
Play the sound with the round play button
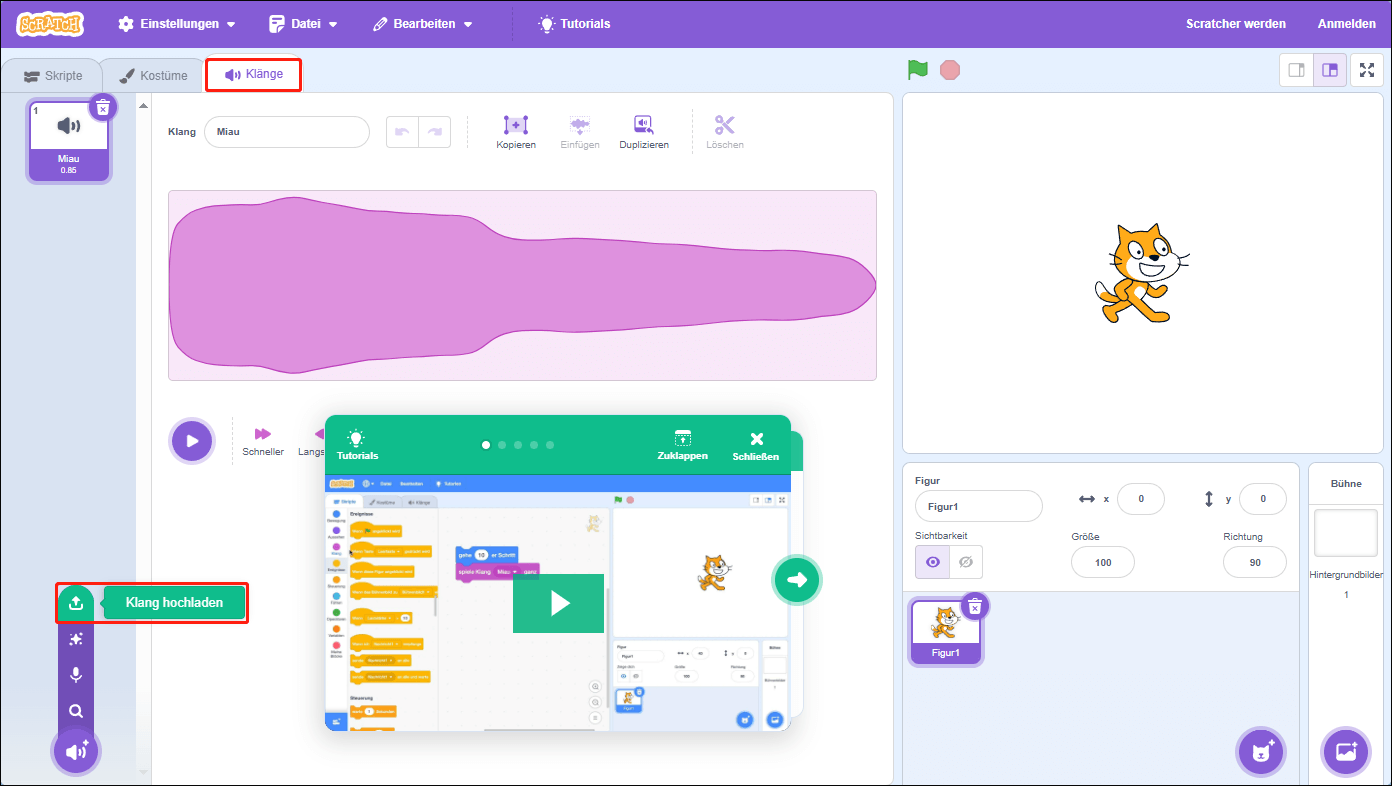tap(192, 440)
